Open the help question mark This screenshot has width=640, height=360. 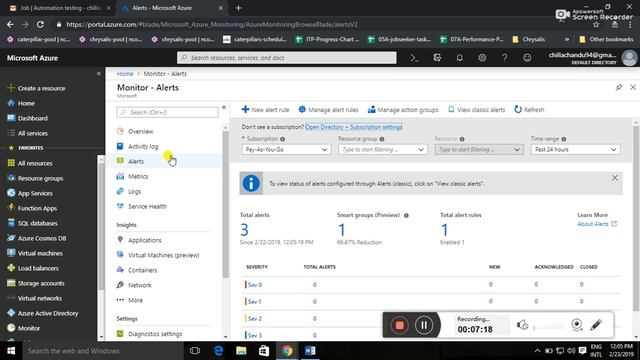[x=504, y=58]
